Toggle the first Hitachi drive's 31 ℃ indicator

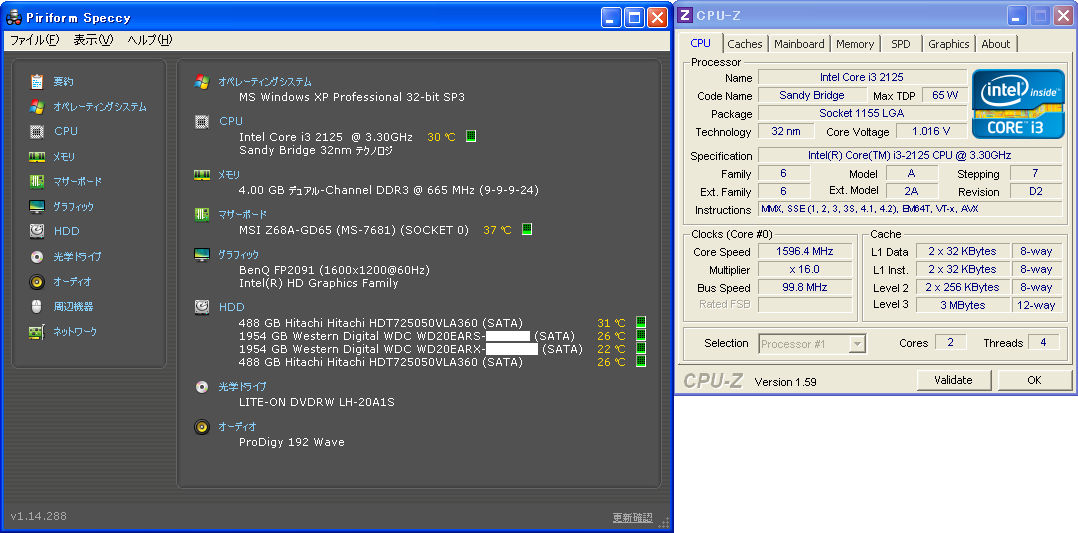(641, 322)
